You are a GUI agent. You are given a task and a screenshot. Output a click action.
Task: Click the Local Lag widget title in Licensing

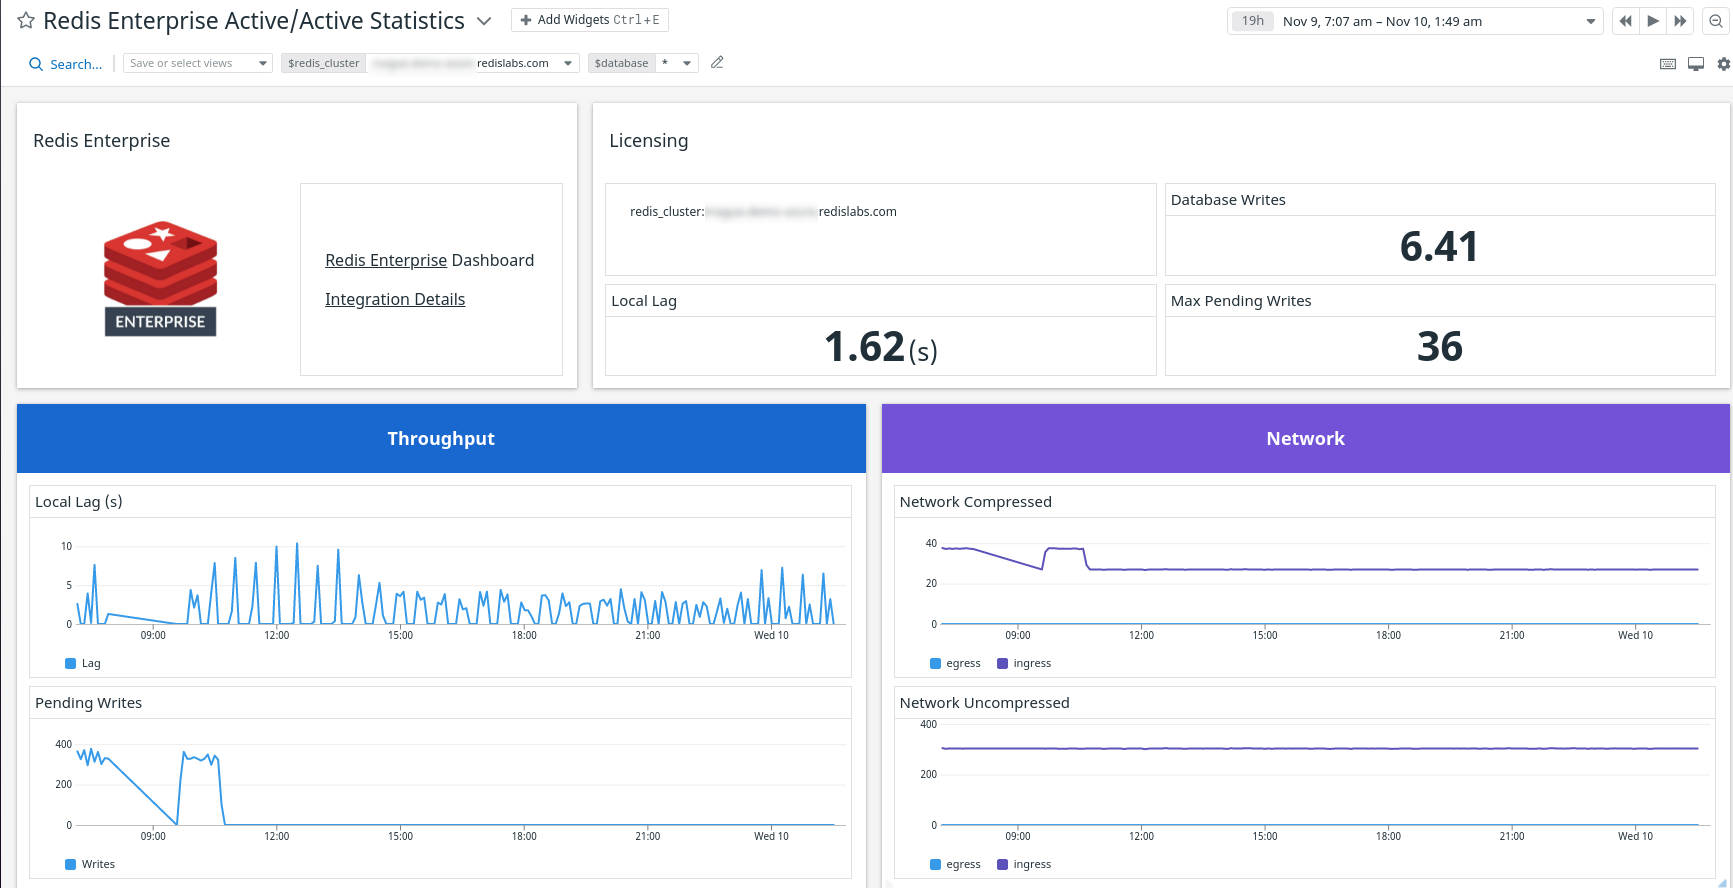[x=644, y=301]
